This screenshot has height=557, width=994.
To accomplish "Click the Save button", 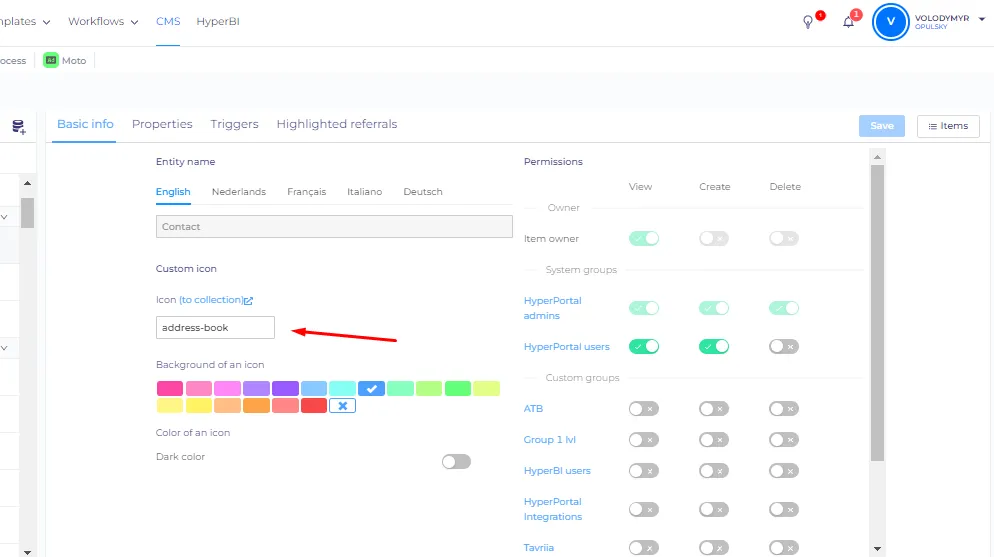I will tap(882, 125).
